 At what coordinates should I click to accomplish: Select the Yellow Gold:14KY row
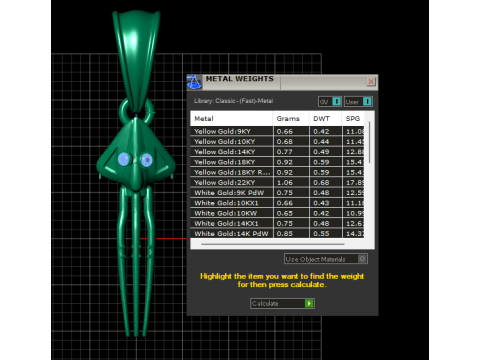pos(277,152)
